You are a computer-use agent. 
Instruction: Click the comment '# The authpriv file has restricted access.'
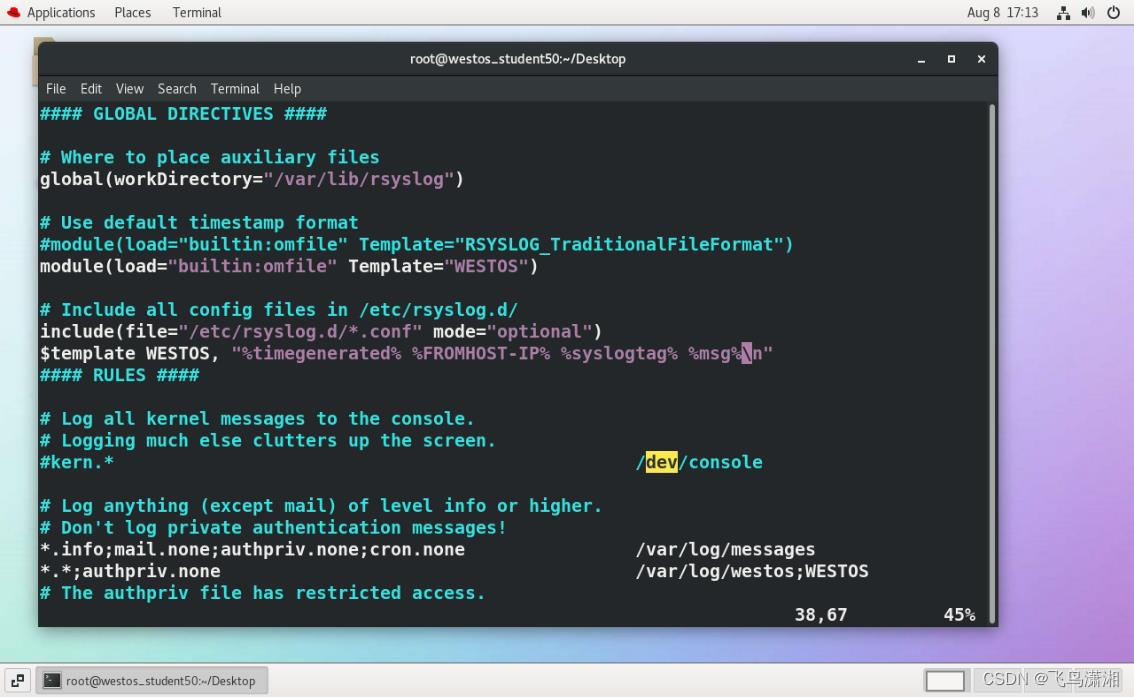263,593
